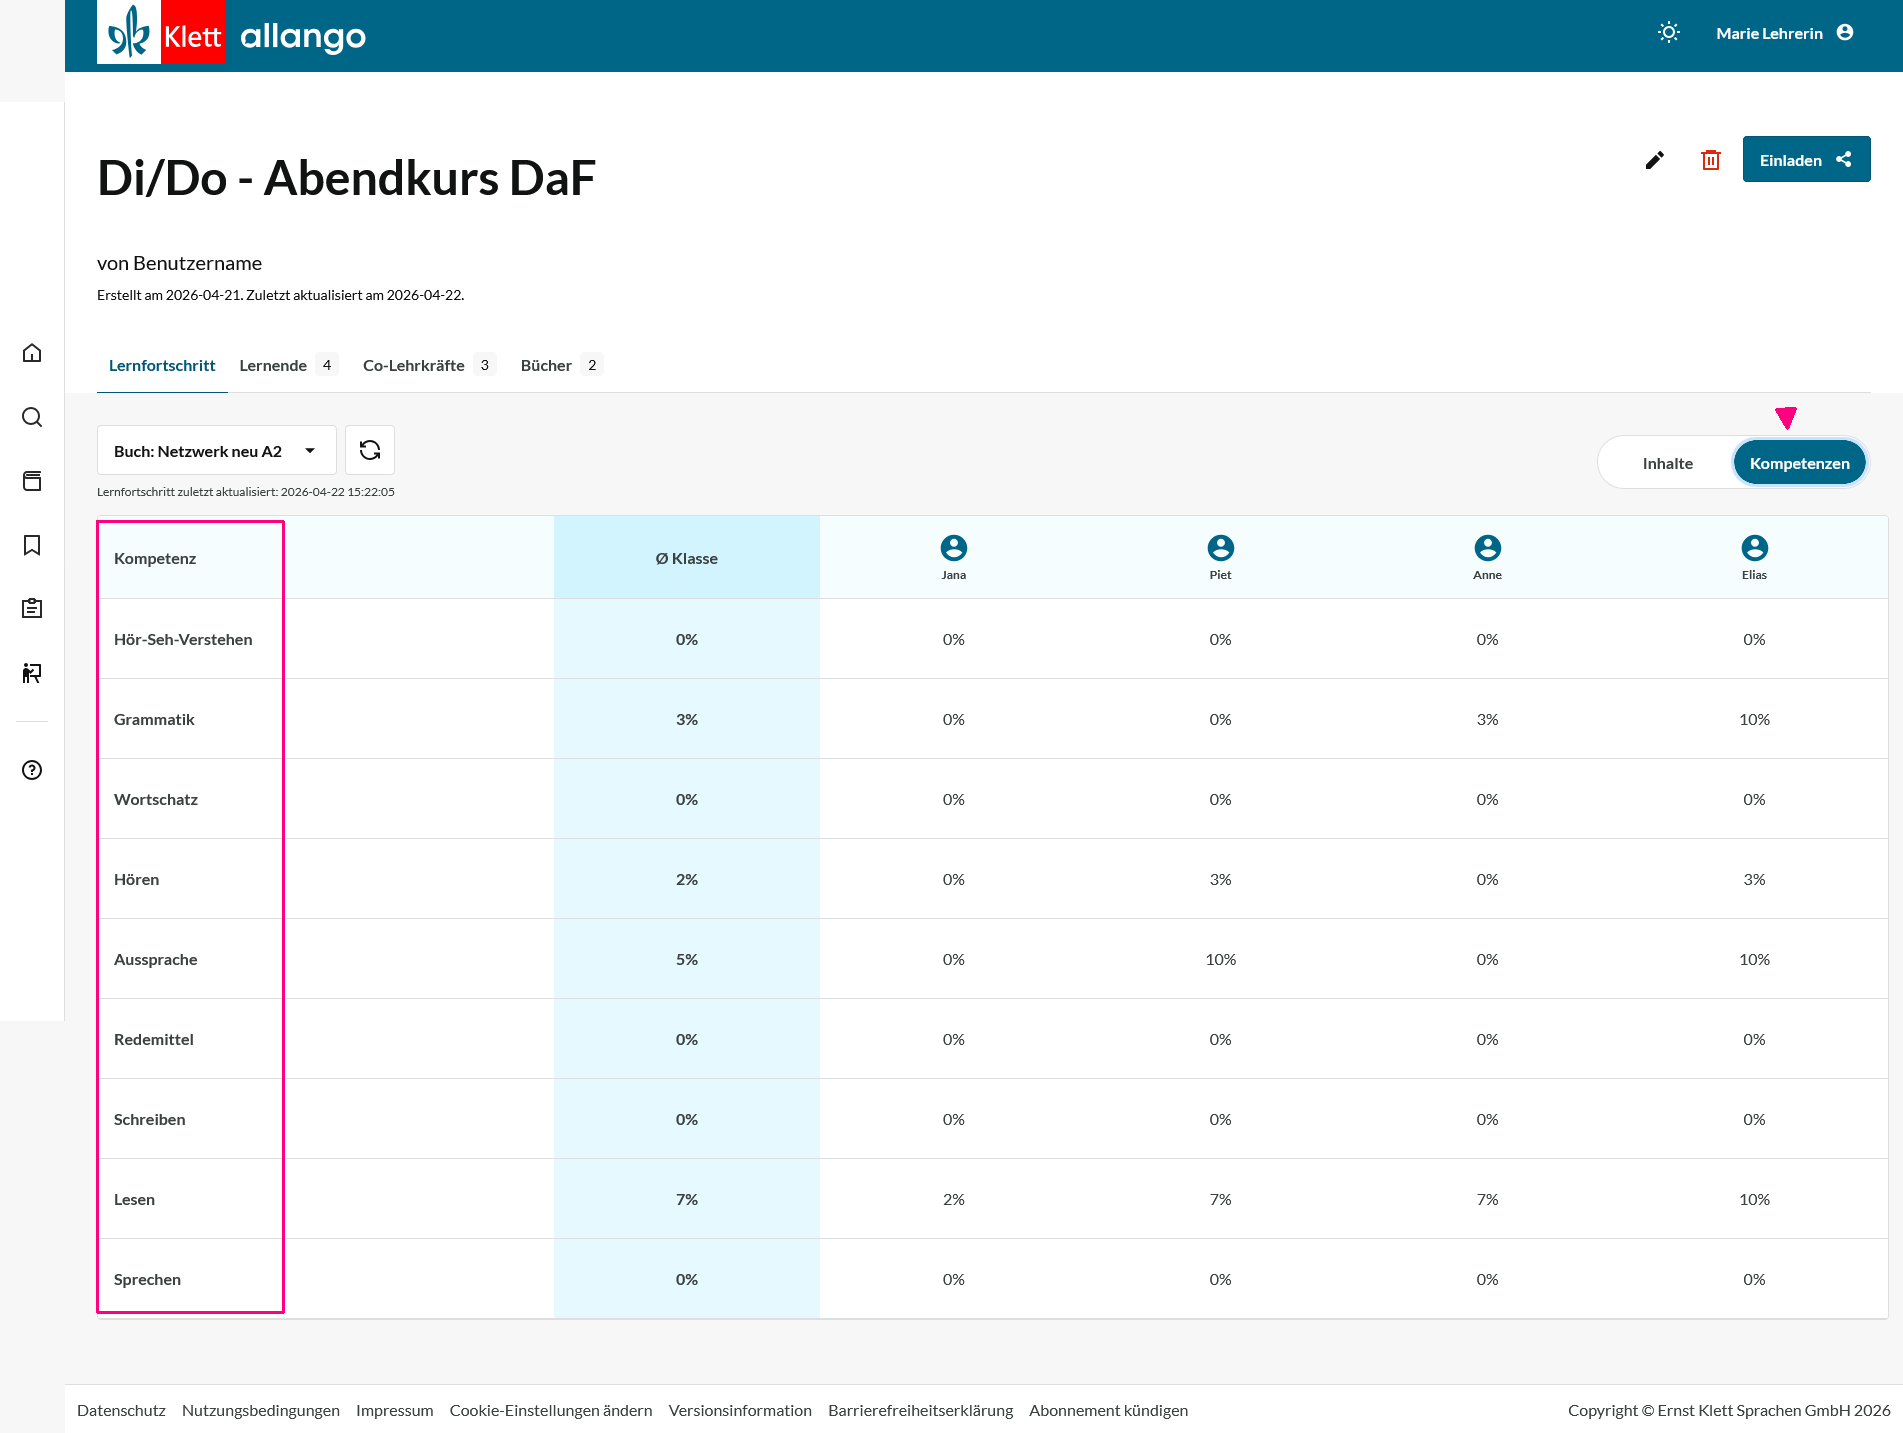Open the Barrierefreiheitserklärung footer link
The width and height of the screenshot is (1903, 1433).
pos(920,1410)
